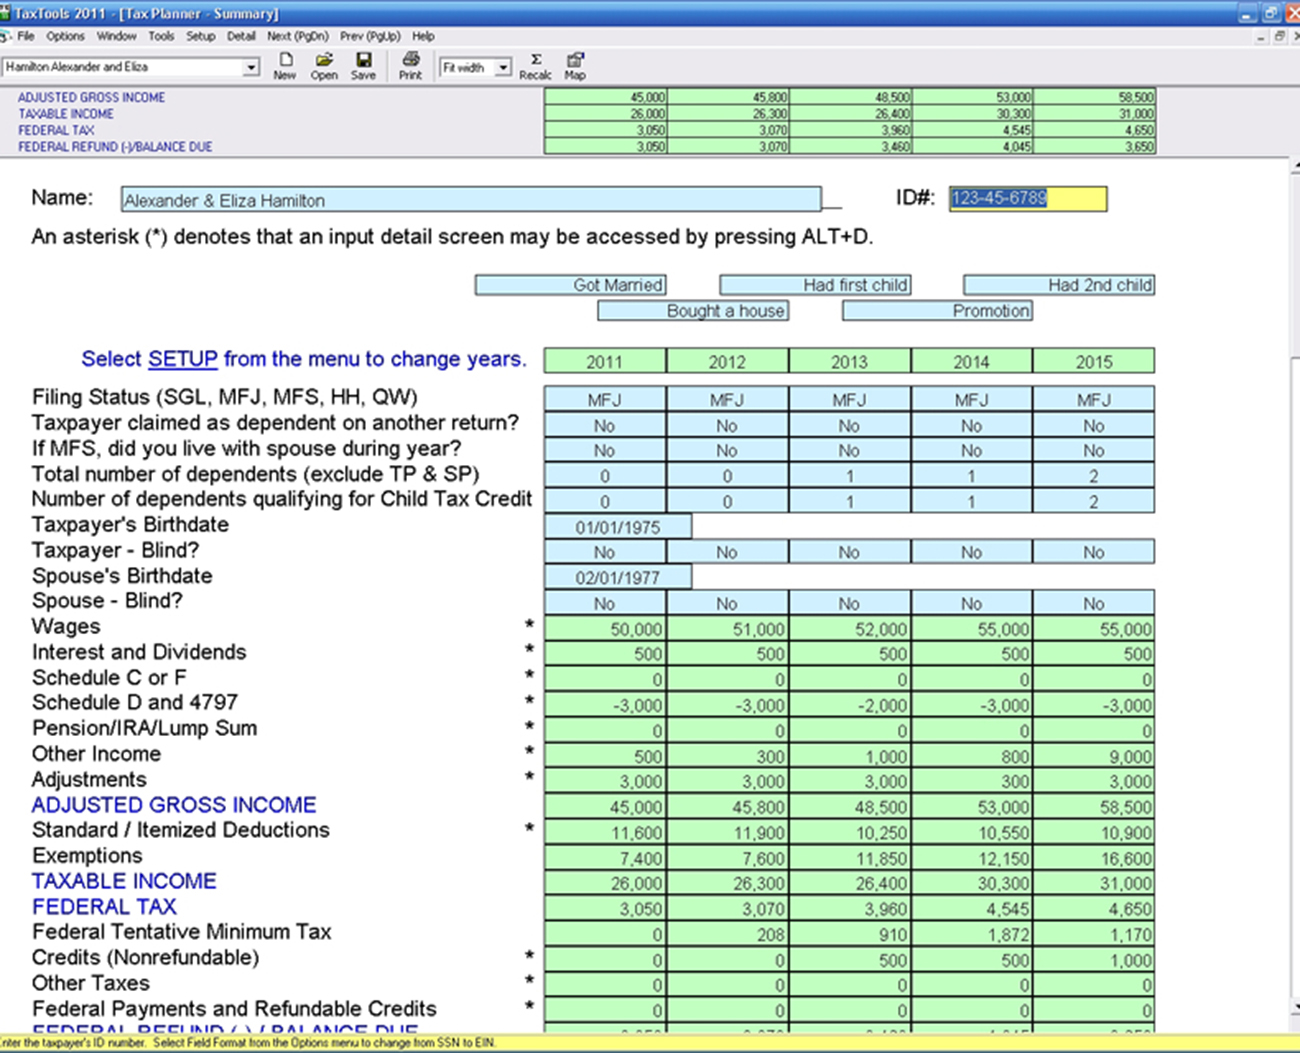Click the Wages row asterisk detail marker

pos(529,626)
